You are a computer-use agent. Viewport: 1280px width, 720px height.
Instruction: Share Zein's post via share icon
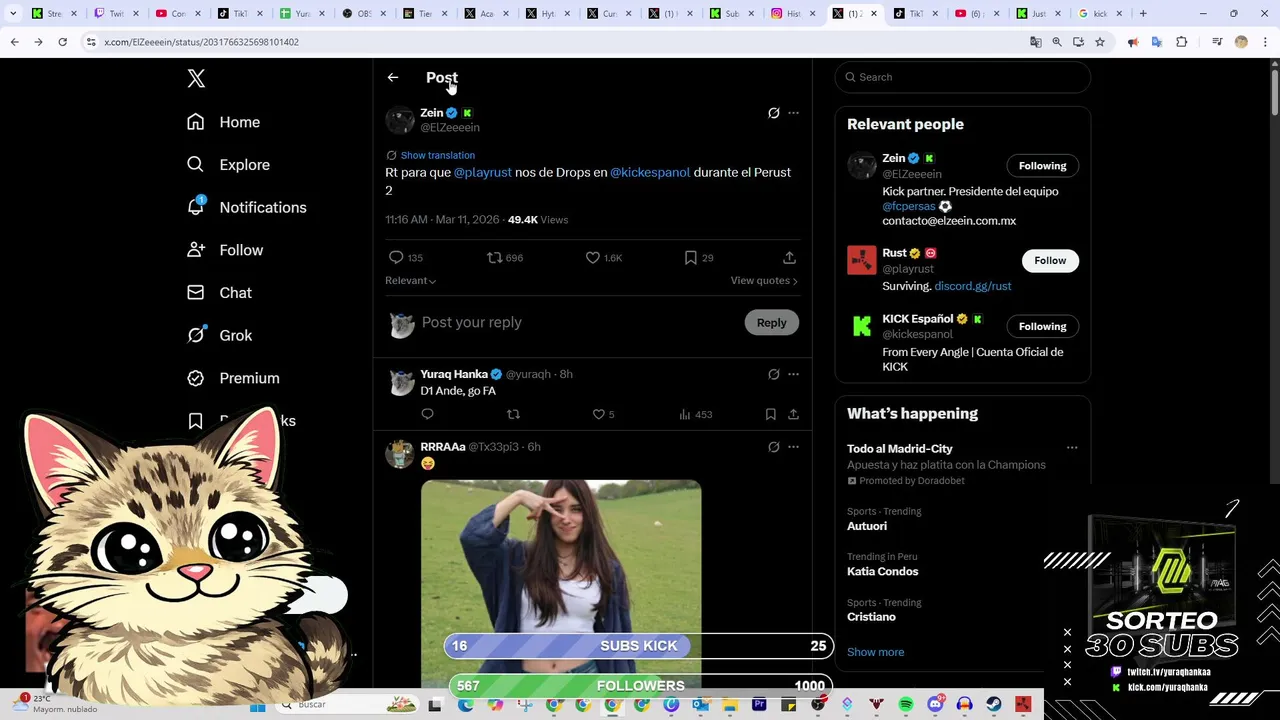pos(789,258)
